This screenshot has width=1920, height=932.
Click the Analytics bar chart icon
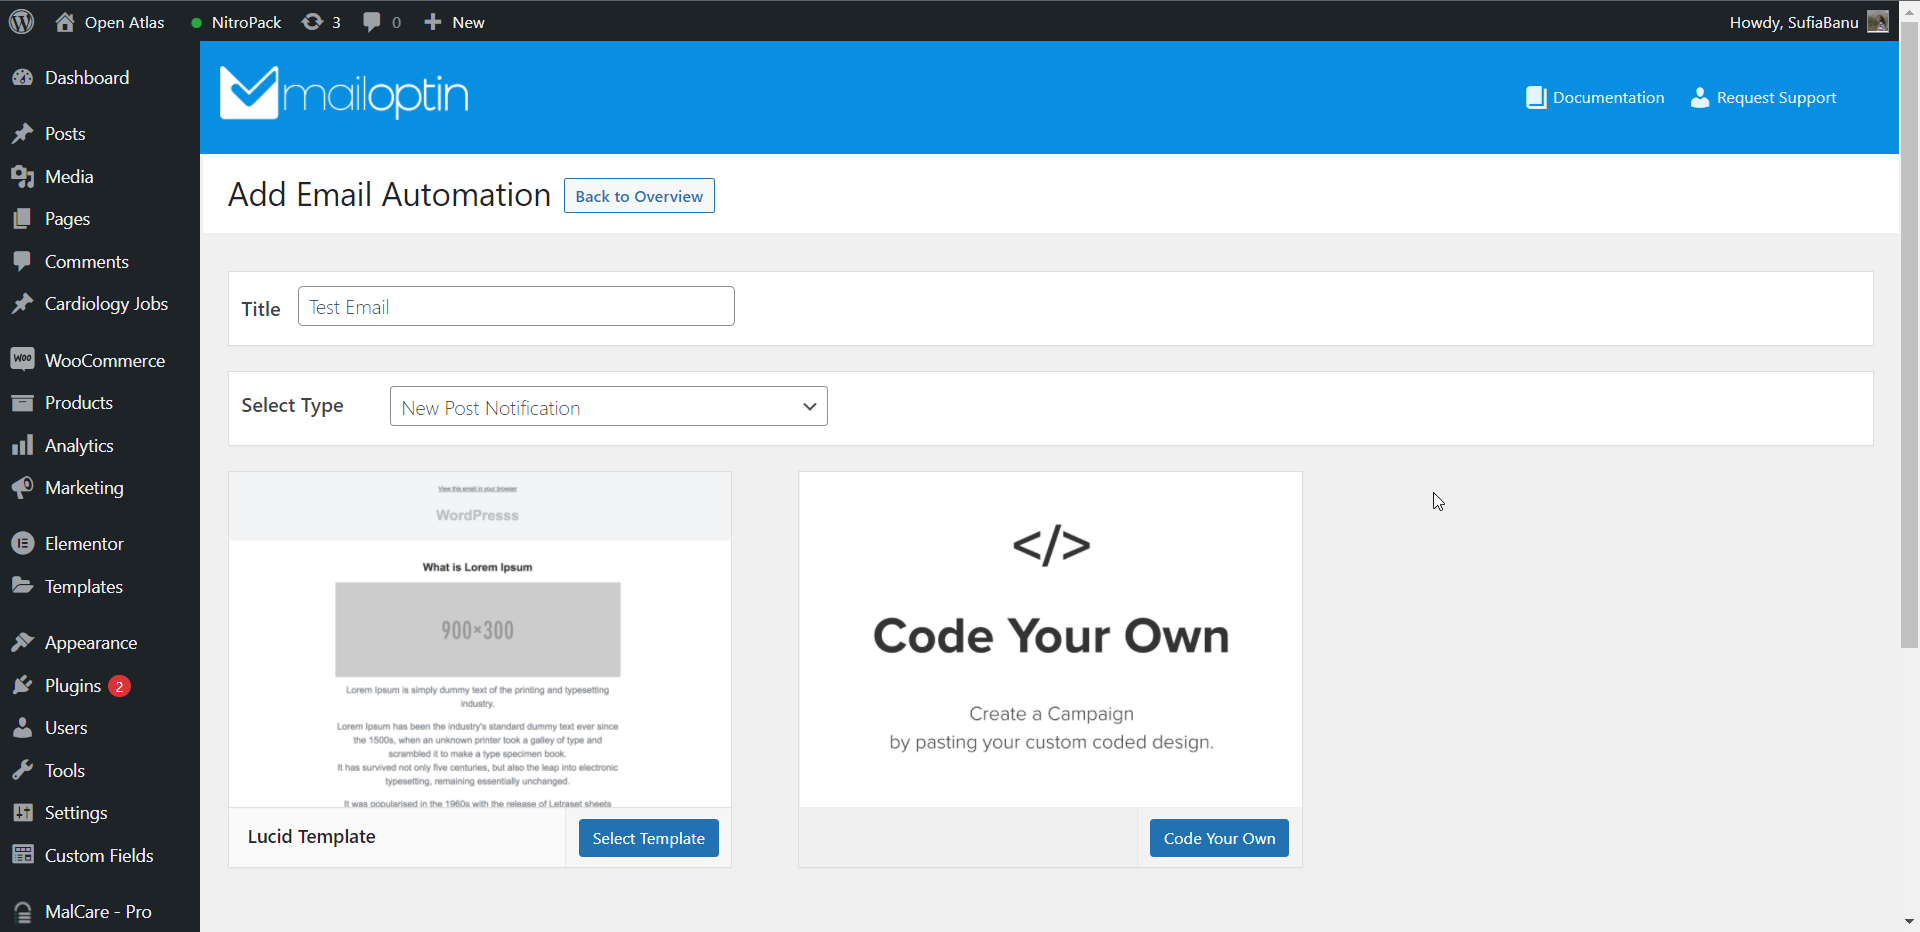(22, 446)
